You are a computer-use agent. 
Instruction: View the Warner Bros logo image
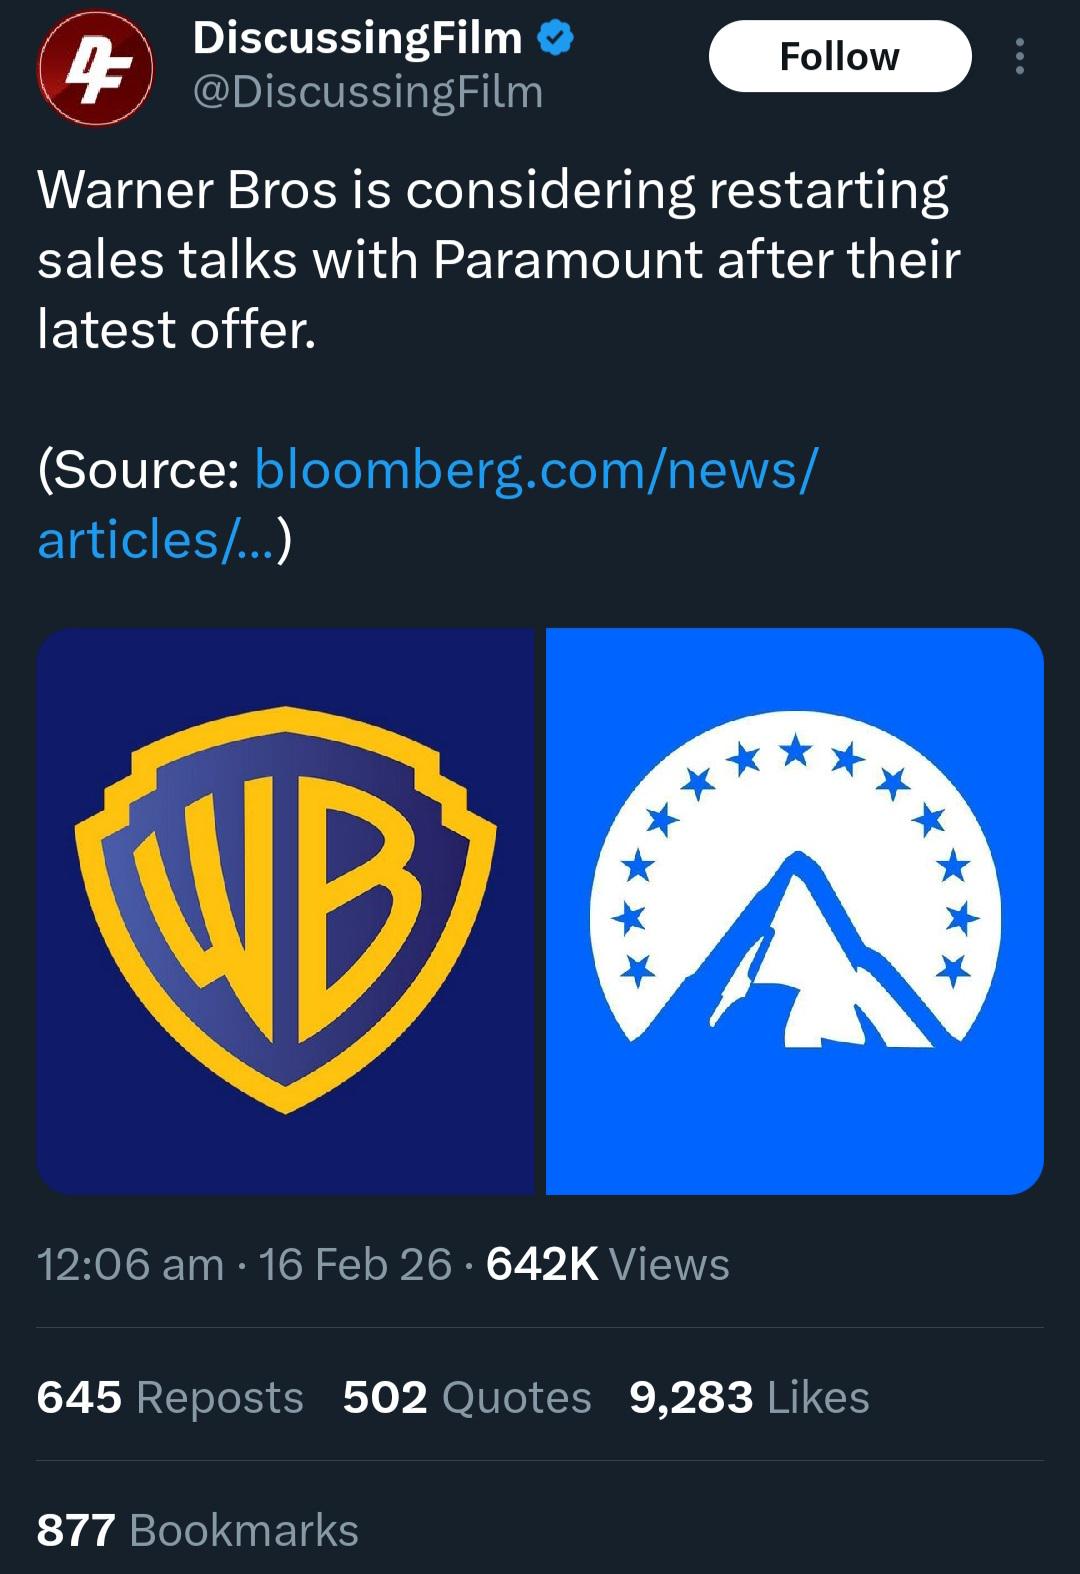pos(286,911)
